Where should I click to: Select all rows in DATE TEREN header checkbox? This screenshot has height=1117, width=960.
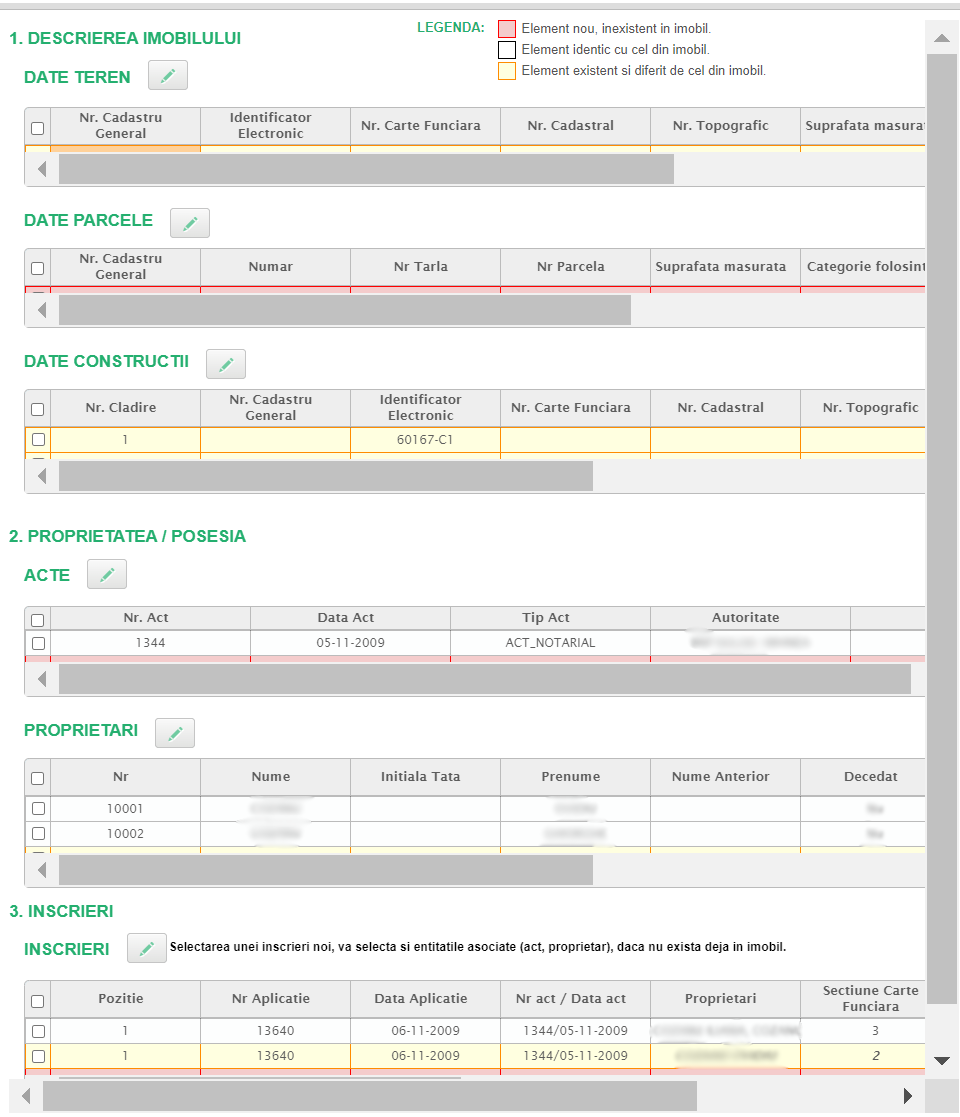coord(38,128)
